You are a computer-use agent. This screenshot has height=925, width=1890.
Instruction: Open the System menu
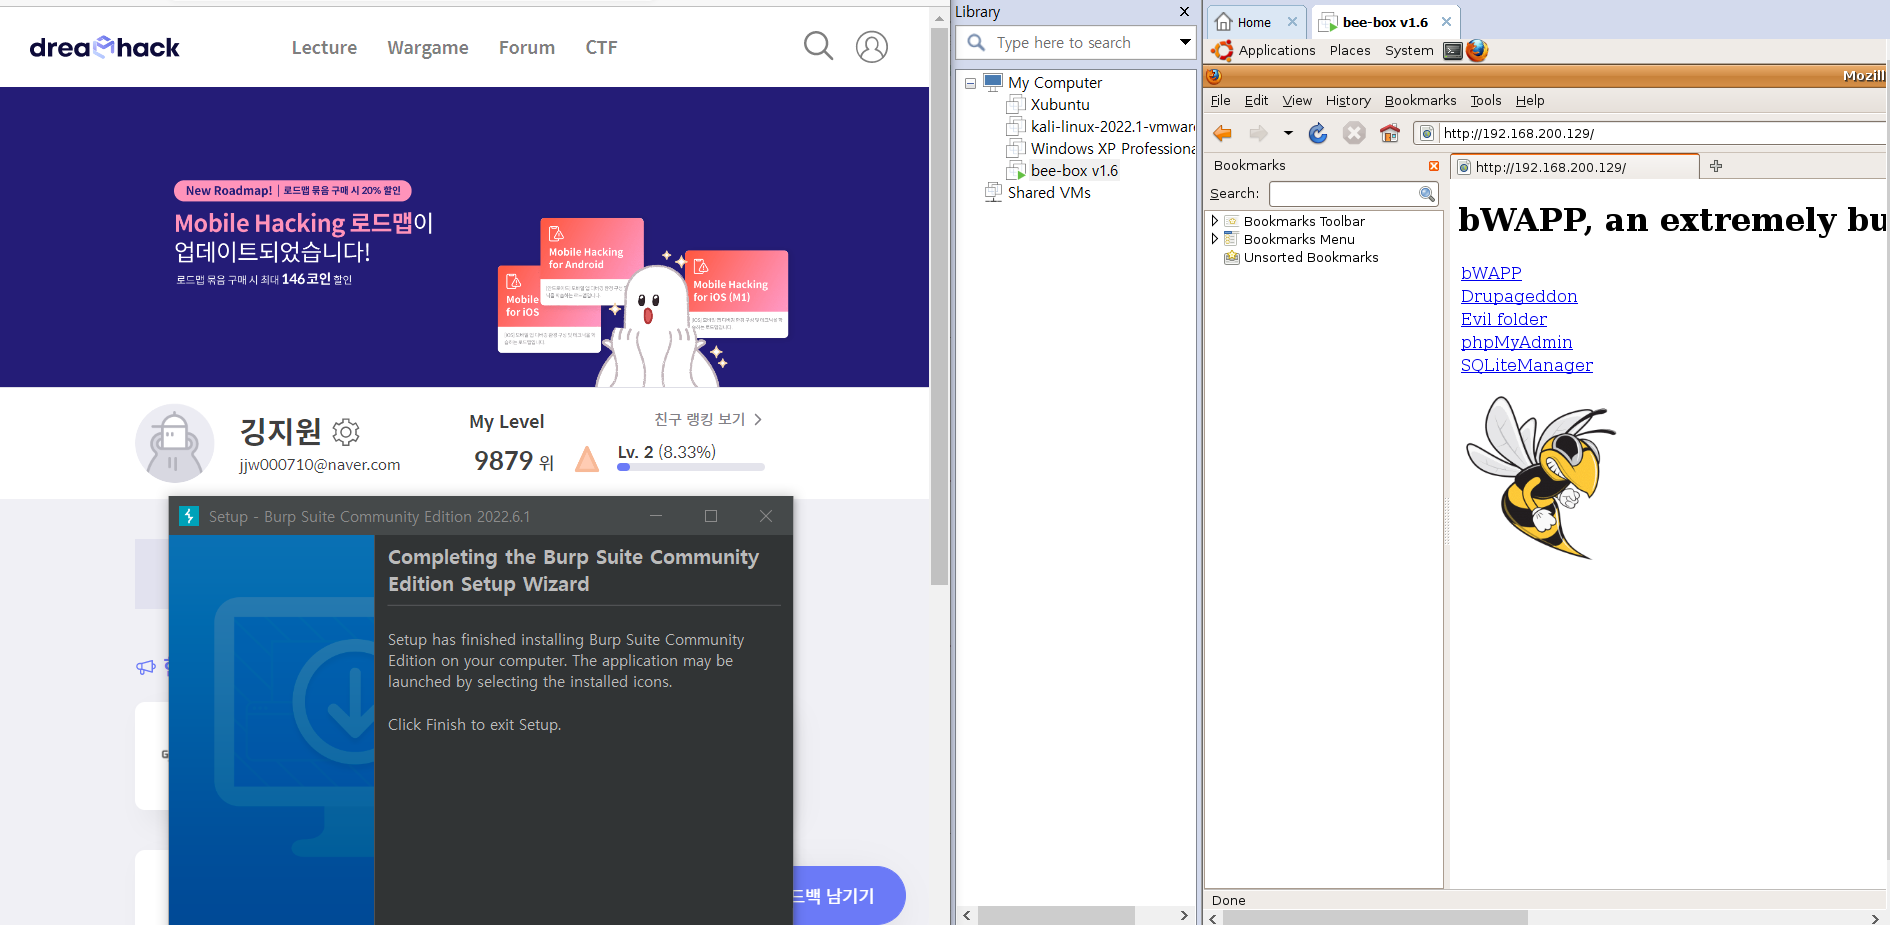coord(1409,50)
